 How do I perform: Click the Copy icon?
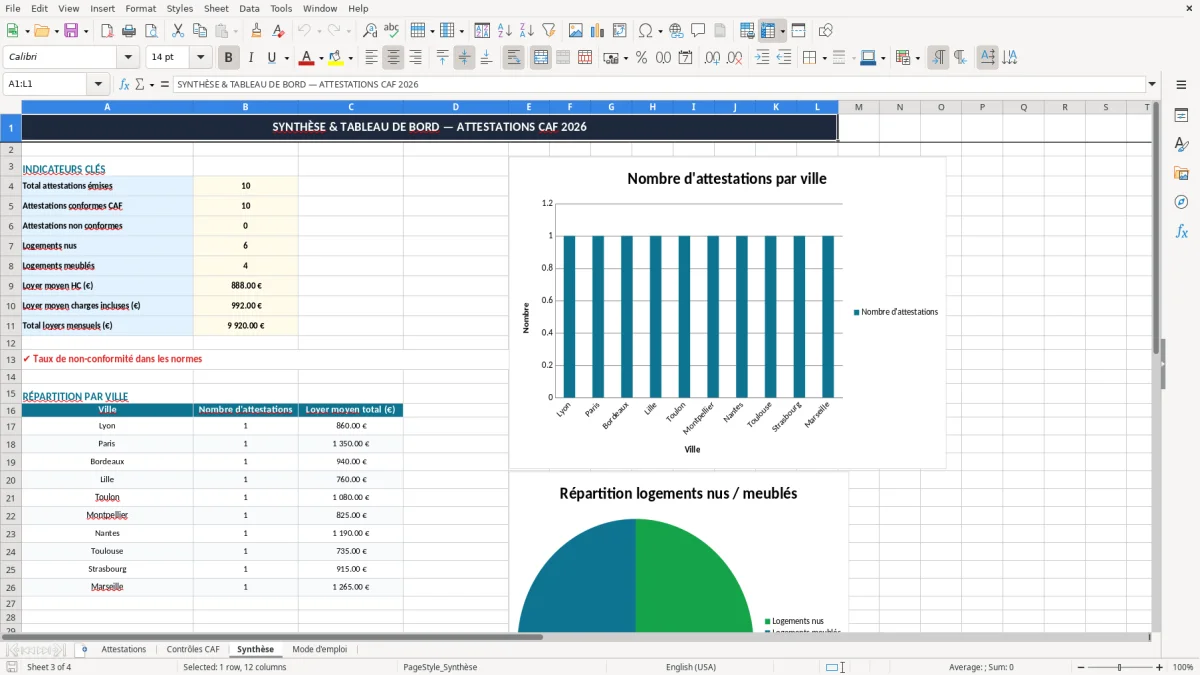(199, 31)
